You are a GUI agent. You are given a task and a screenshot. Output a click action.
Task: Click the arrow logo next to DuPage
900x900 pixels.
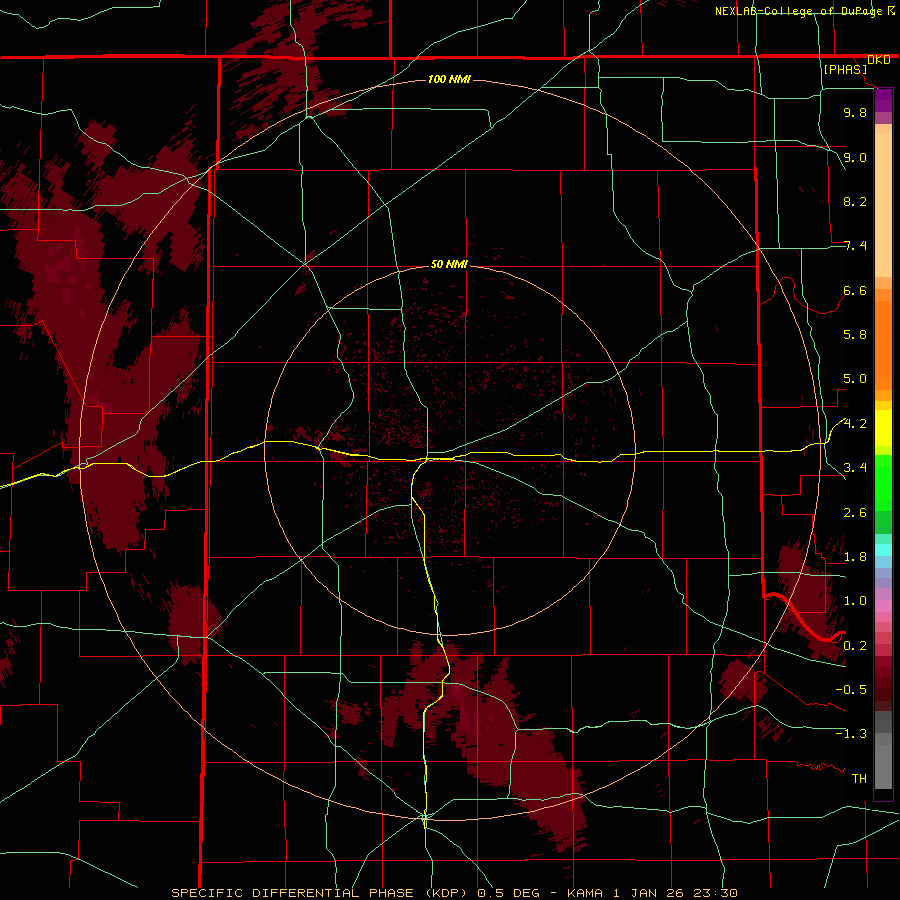pos(891,10)
